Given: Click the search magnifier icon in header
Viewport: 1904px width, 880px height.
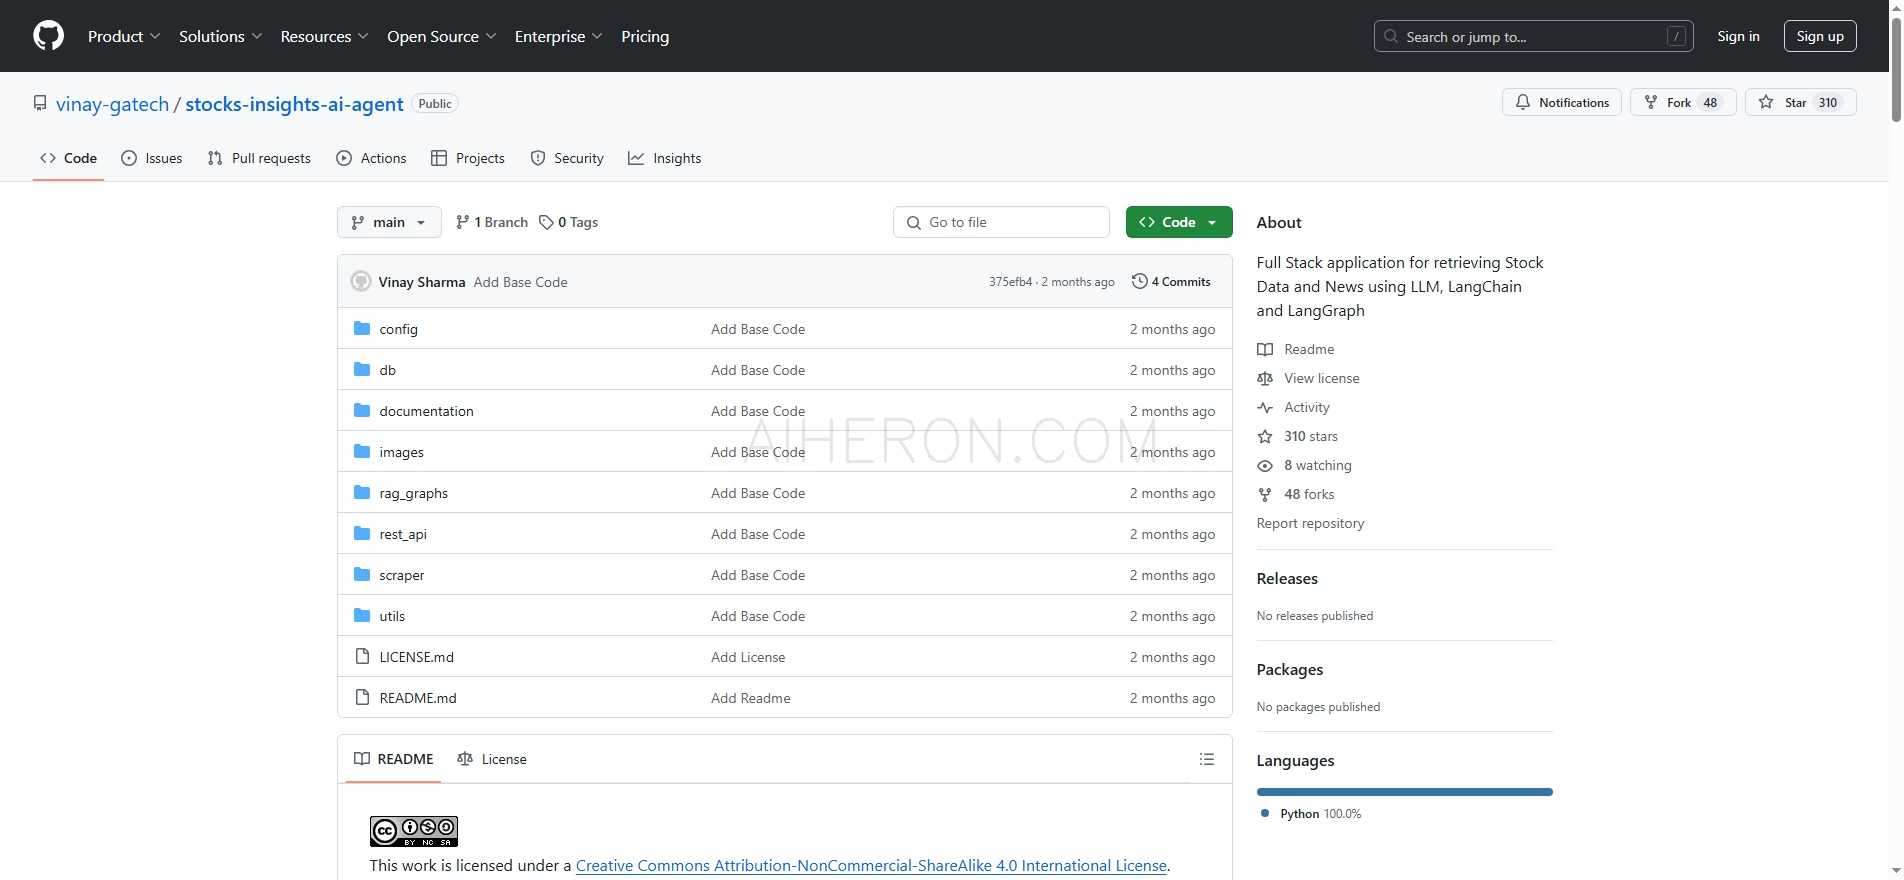Looking at the screenshot, I should click(1391, 36).
